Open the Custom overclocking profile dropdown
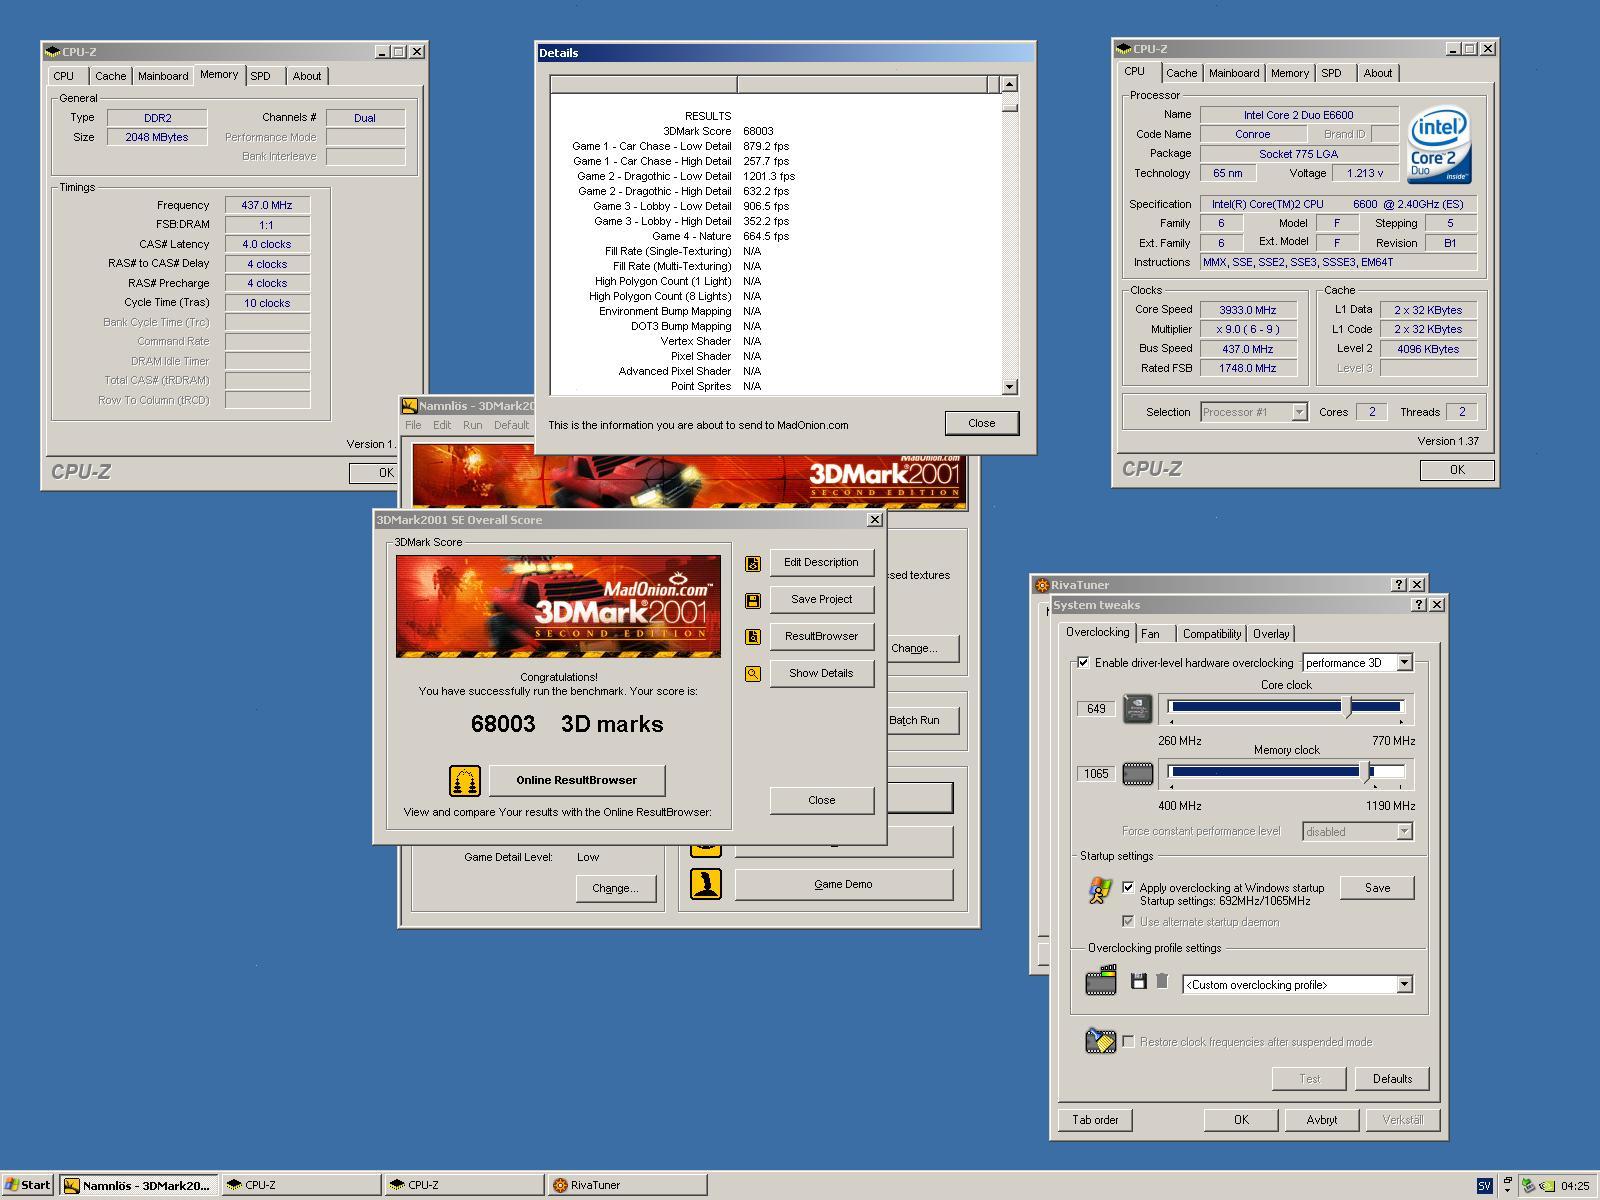Screen dimensions: 1600x1200 click(1404, 985)
